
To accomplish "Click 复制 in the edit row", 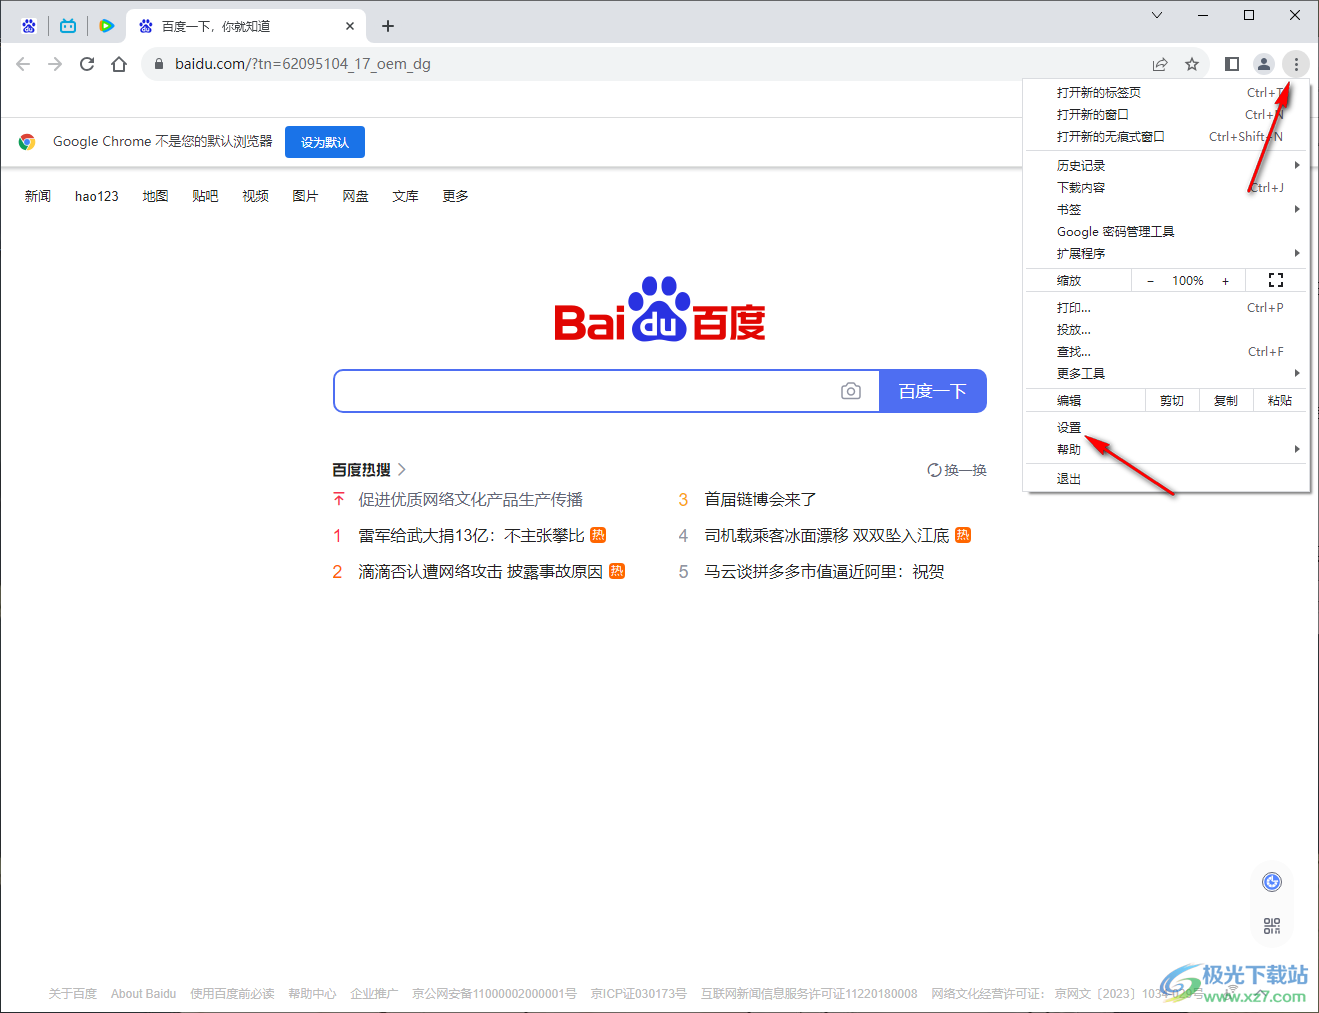I will click(1226, 400).
